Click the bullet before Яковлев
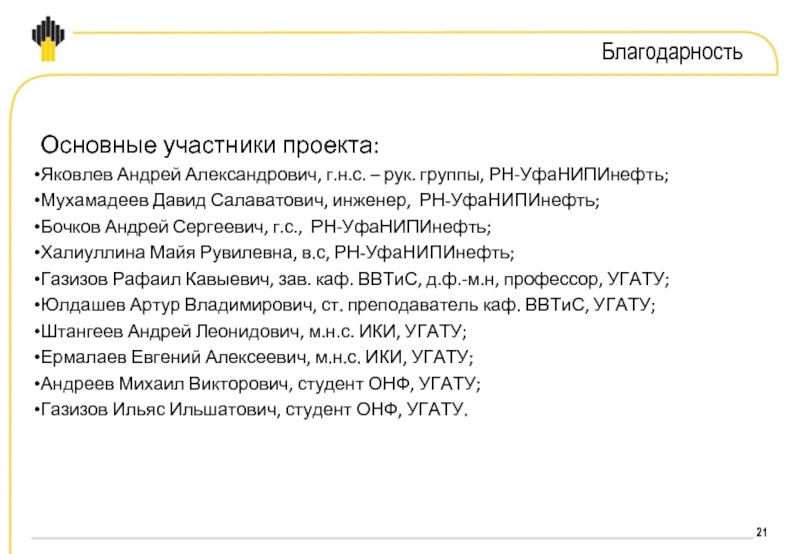Viewport: 800px width, 554px height. 37,175
